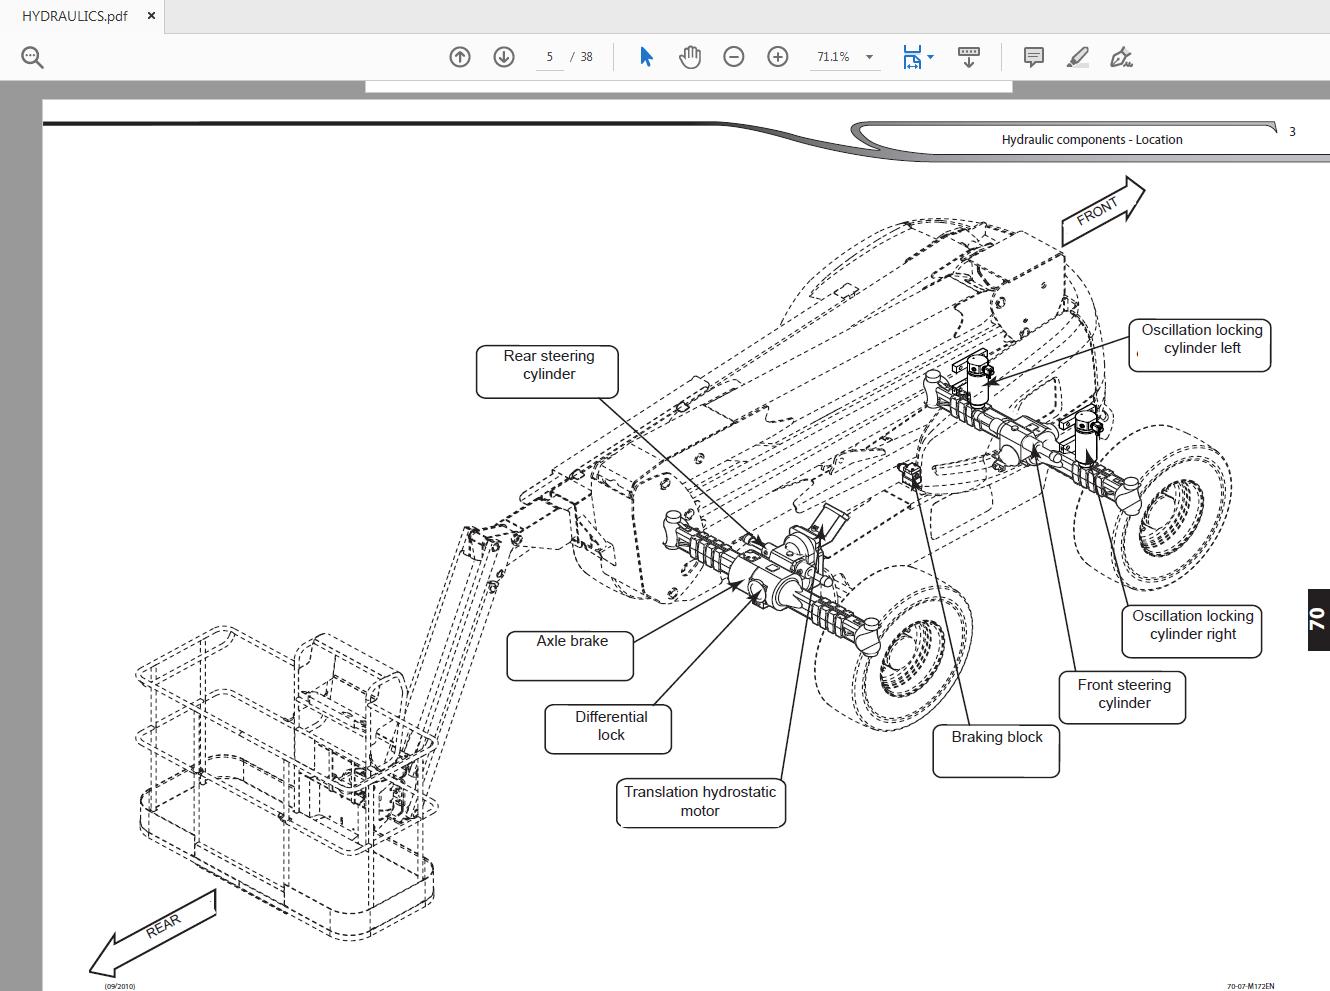Screen dimensions: 1330x991
Task: Select the Highlight text tool
Action: click(x=1077, y=57)
